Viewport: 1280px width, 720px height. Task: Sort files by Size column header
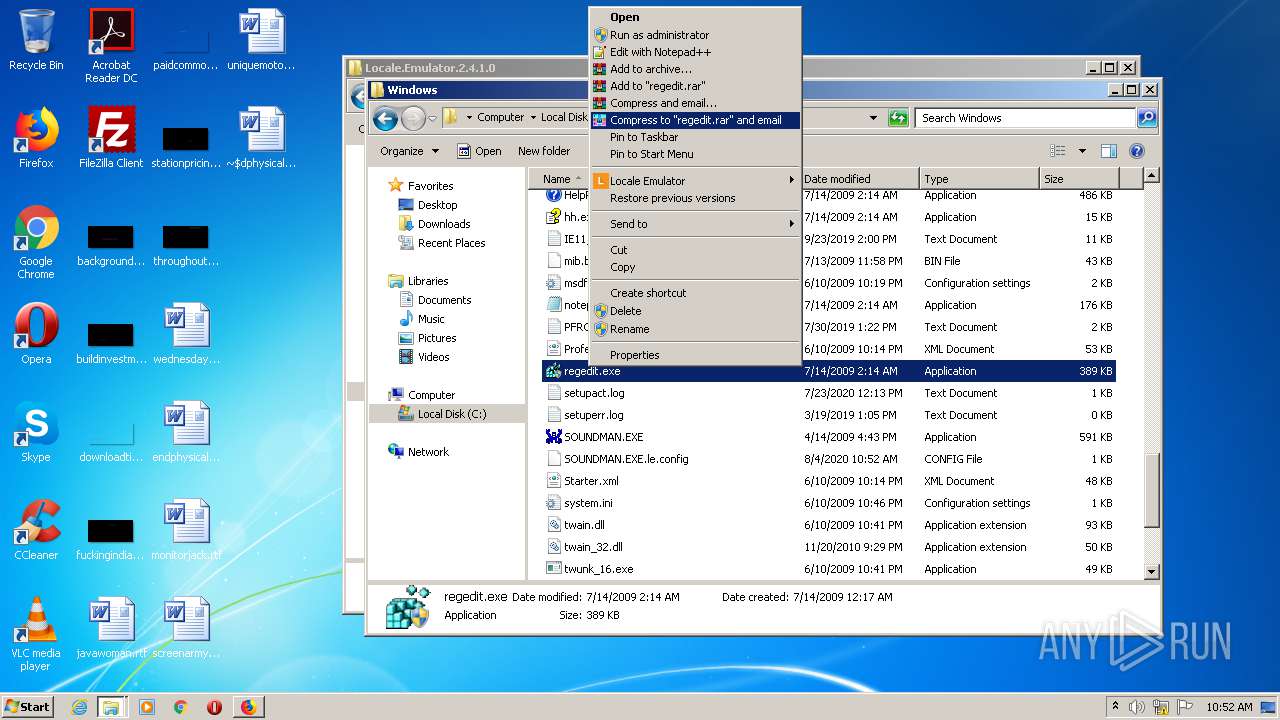pyautogui.click(x=1079, y=179)
